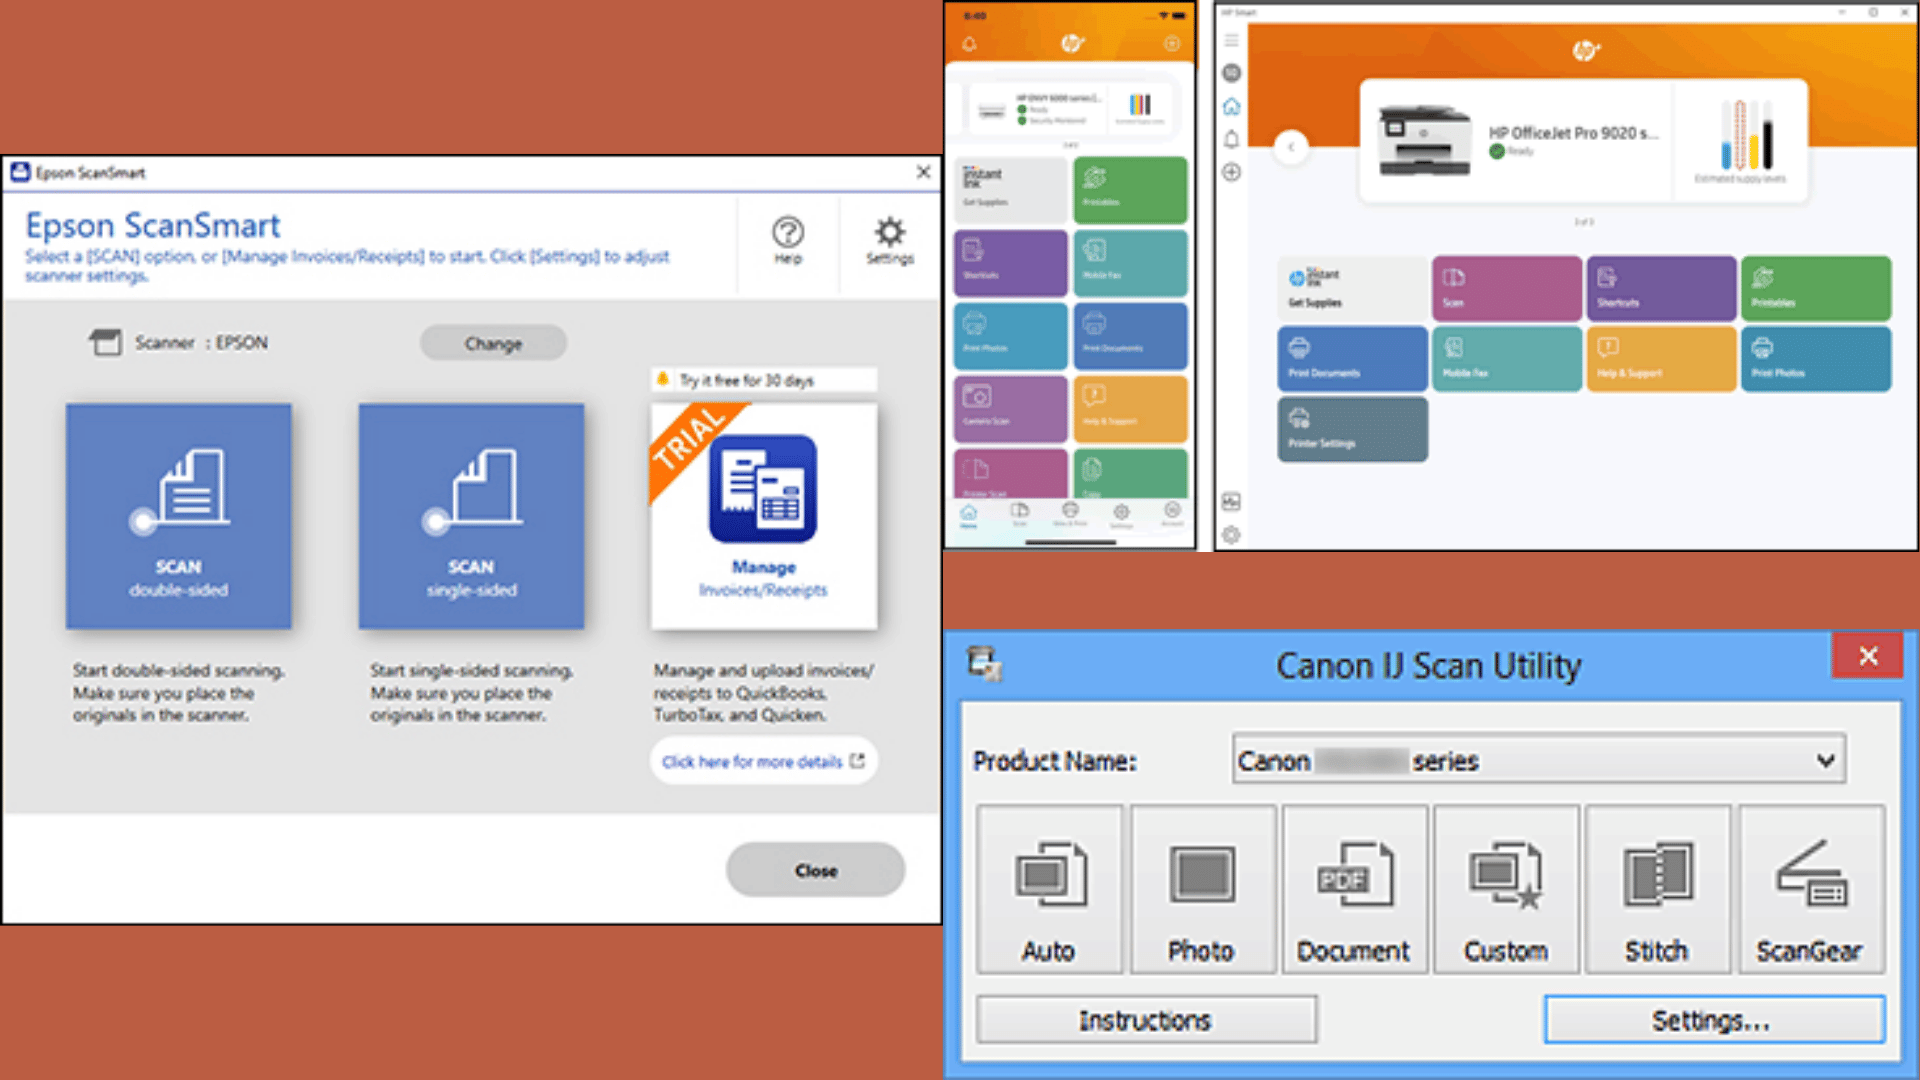This screenshot has width=1920, height=1080.
Task: Tap the ink levels card in the HP mobile app
Action: click(1140, 107)
